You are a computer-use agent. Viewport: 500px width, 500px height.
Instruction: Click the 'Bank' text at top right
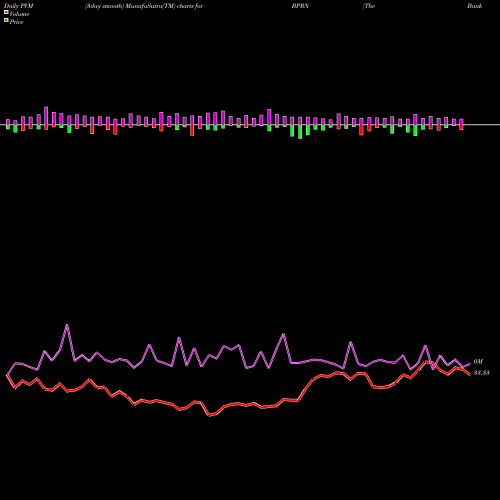(x=475, y=6)
